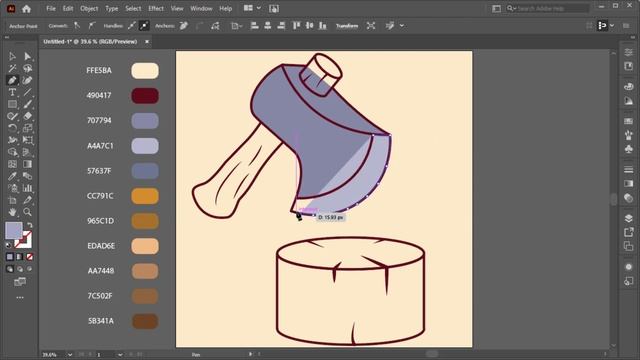Select the Artboard tool
The image size is (640, 360).
tap(12, 200)
